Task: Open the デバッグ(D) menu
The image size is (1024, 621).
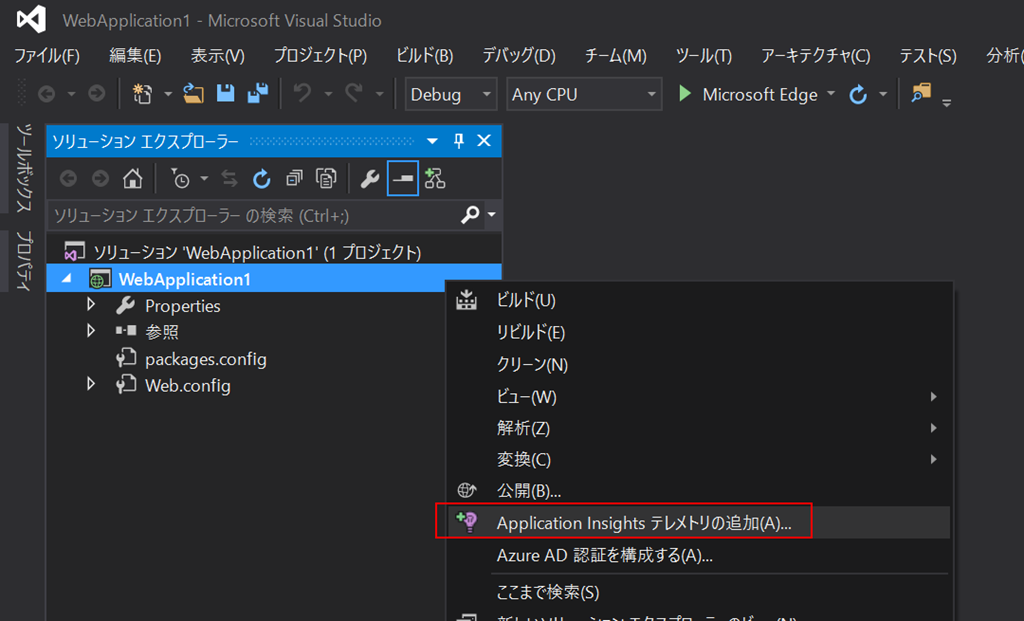Action: [519, 56]
